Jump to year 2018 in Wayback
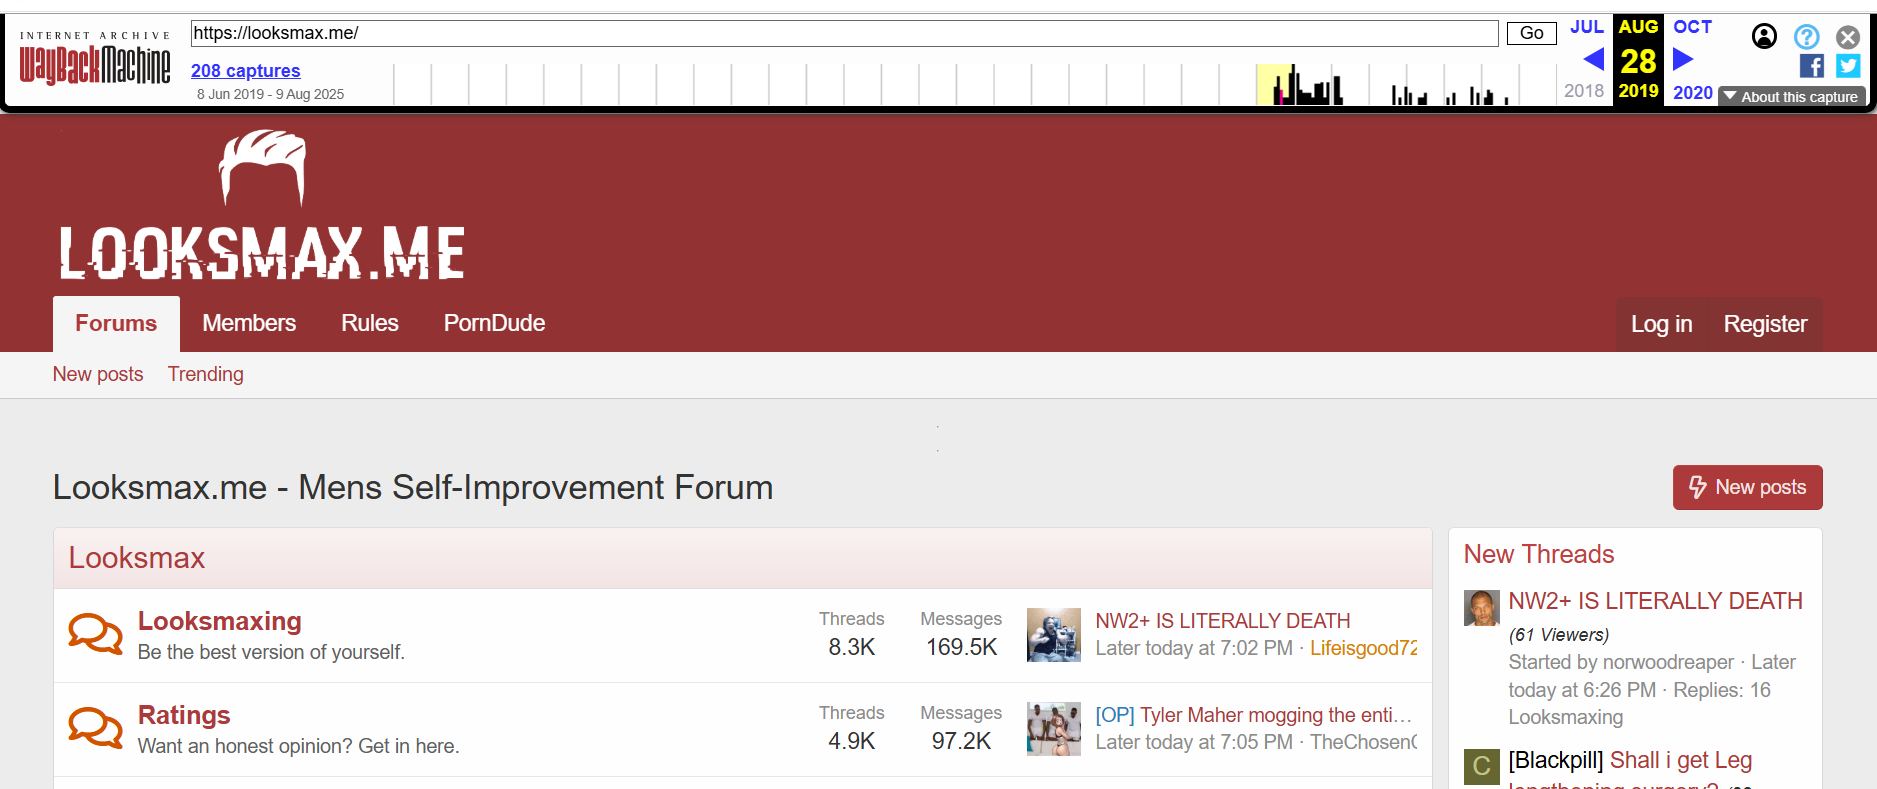1877x789 pixels. pyautogui.click(x=1584, y=91)
